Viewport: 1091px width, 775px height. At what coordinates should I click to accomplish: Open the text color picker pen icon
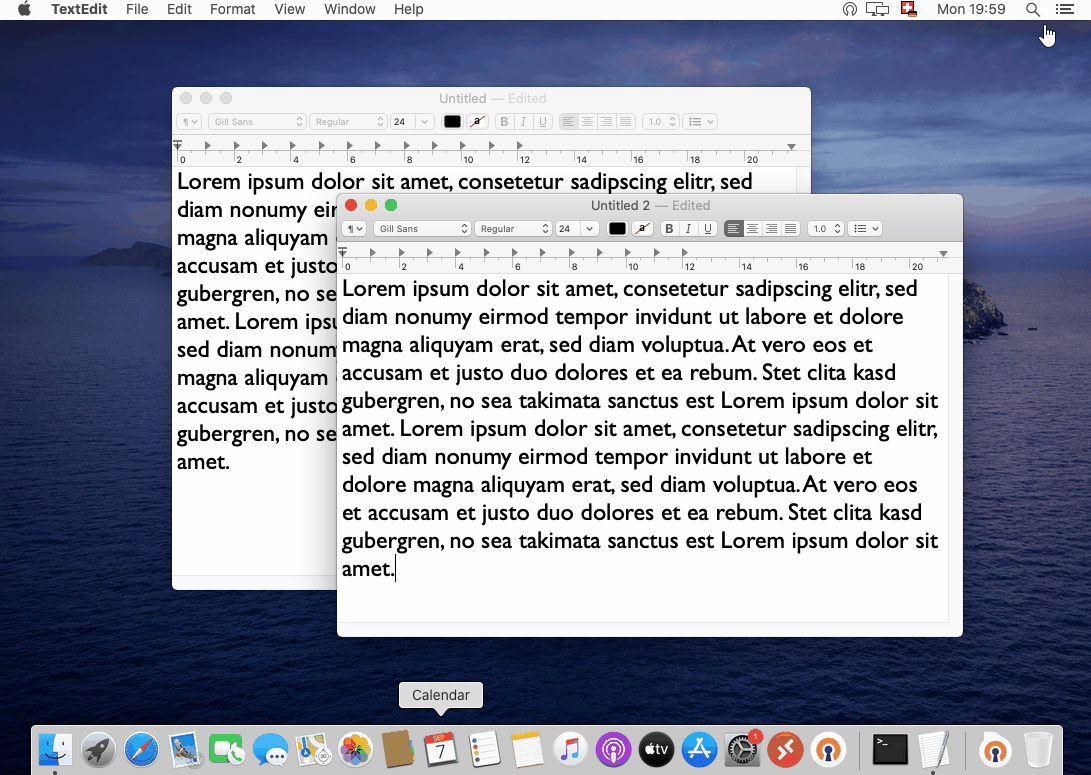coord(642,228)
